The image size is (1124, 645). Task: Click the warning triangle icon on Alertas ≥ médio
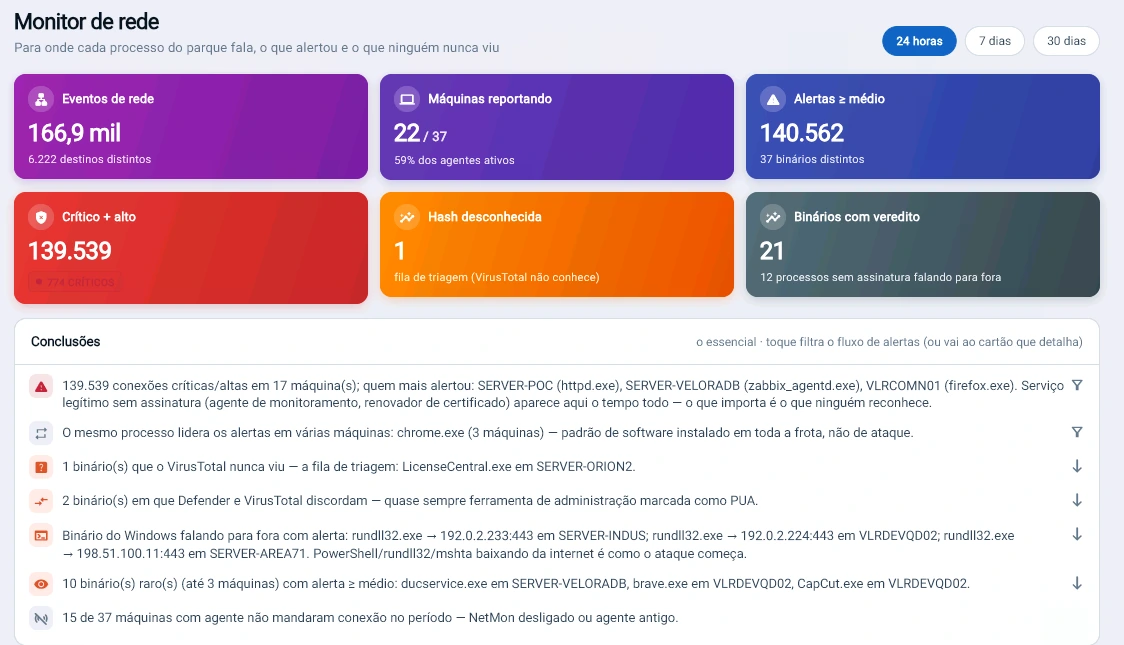(x=773, y=99)
